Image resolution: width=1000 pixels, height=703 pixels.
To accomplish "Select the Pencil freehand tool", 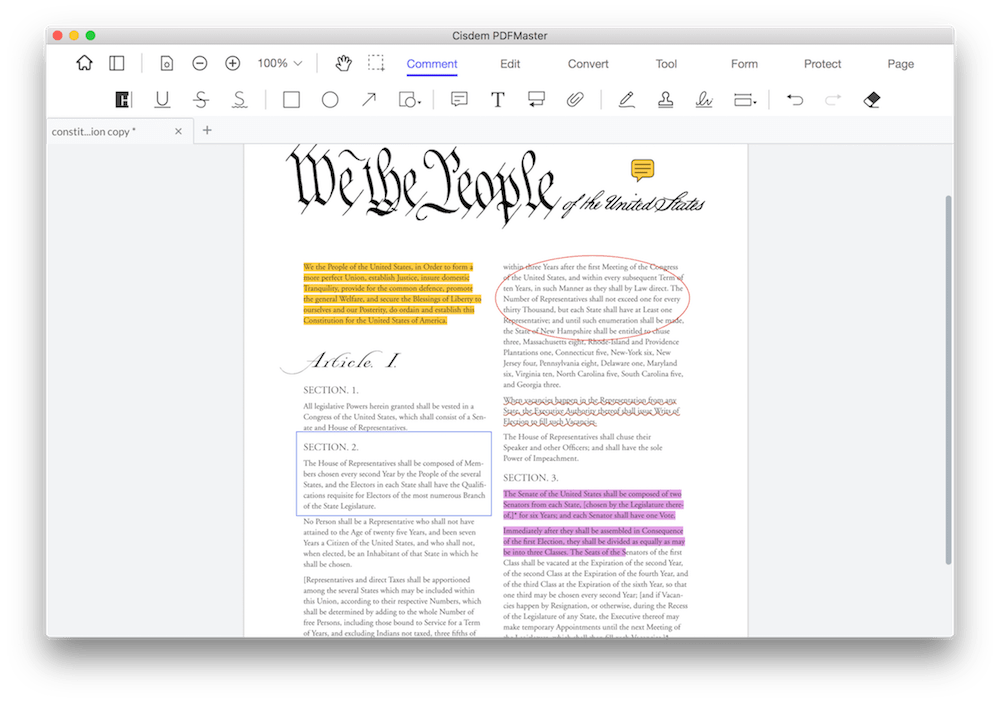I will 626,100.
